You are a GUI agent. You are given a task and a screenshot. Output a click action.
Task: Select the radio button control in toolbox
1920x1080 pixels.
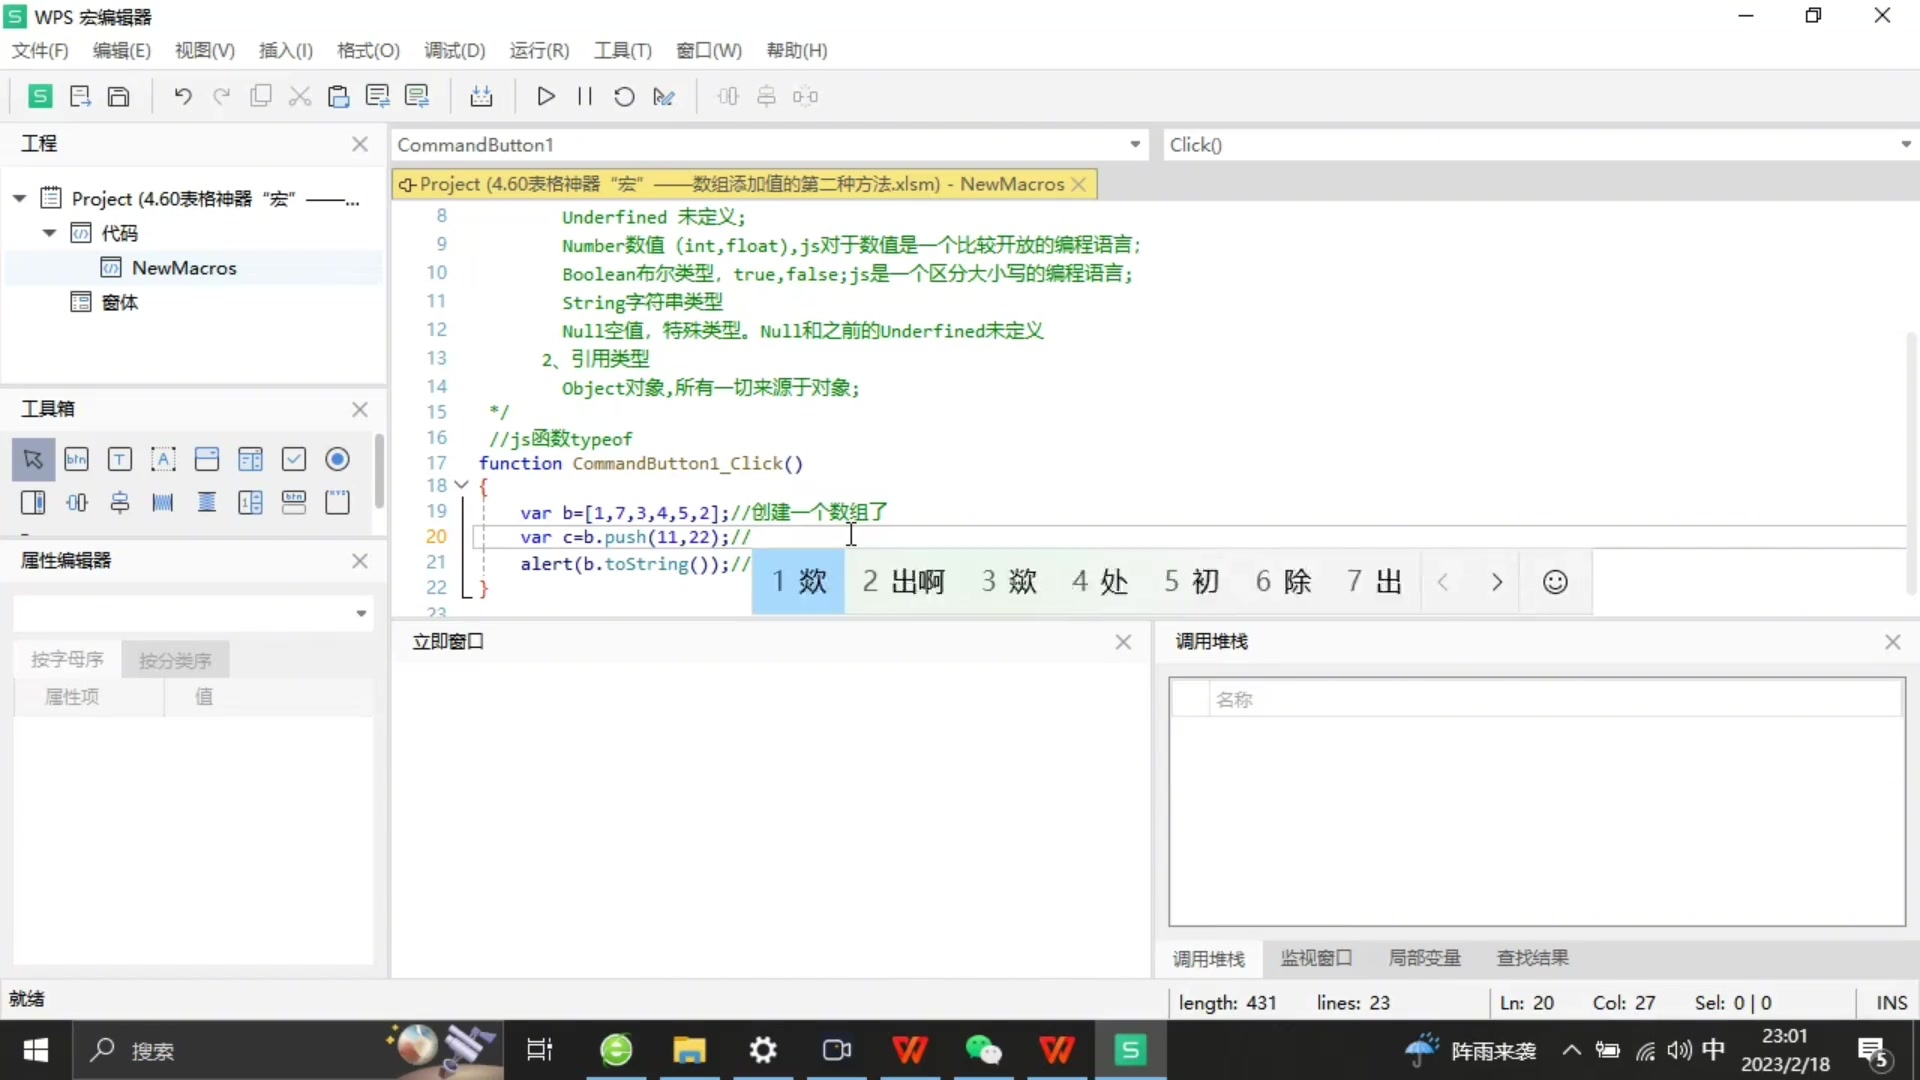pos(337,459)
